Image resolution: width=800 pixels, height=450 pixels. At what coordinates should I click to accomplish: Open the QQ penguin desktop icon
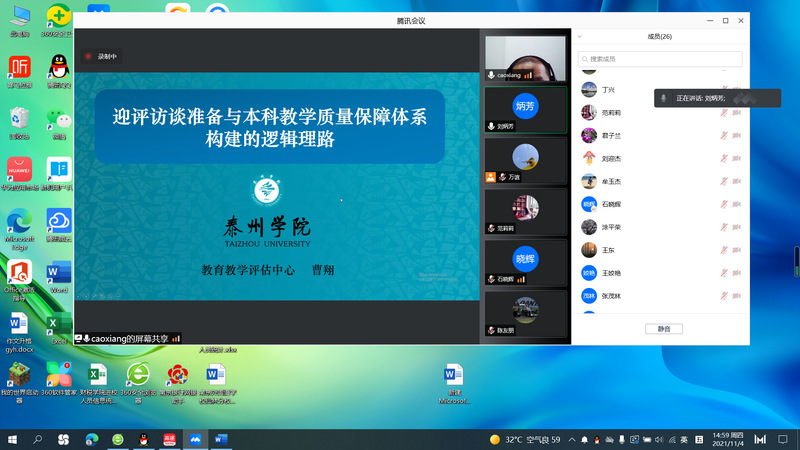(58, 70)
